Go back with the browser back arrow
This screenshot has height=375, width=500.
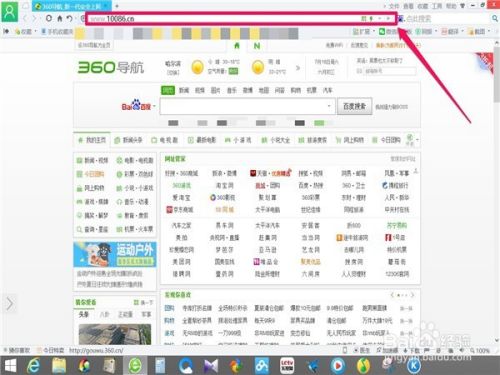(25, 18)
